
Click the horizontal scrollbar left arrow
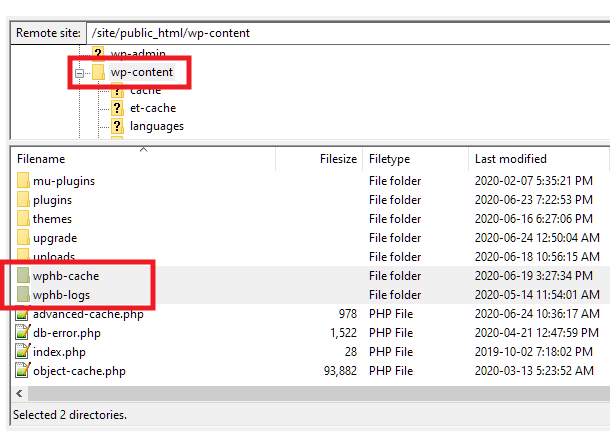click(19, 394)
